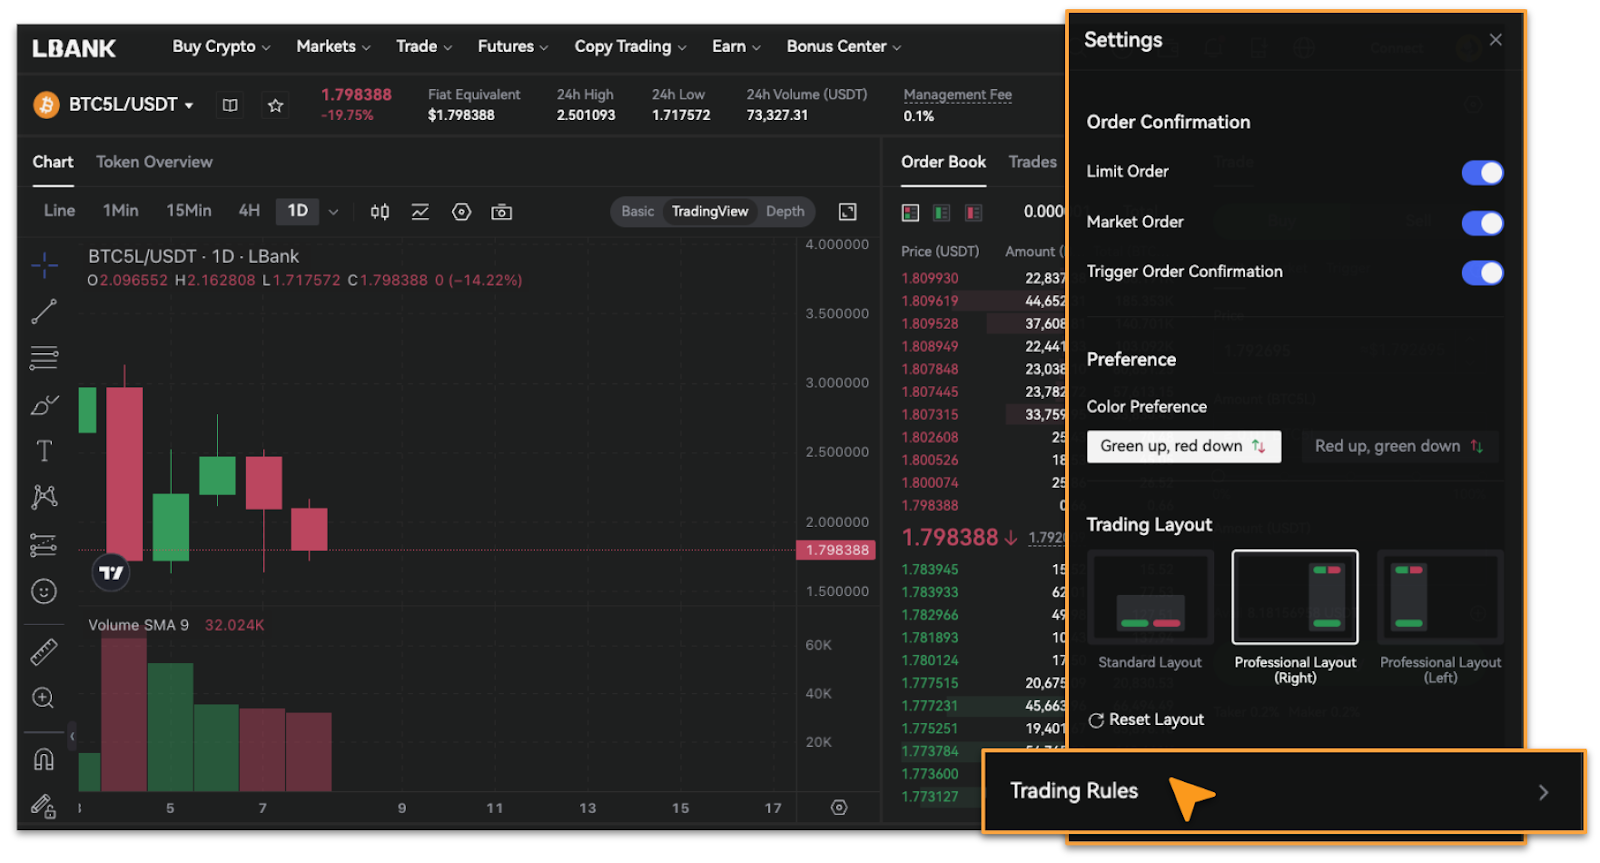The height and width of the screenshot is (863, 1600).
Task: Collapse the drawing toolbar side arrow
Action: click(x=72, y=736)
